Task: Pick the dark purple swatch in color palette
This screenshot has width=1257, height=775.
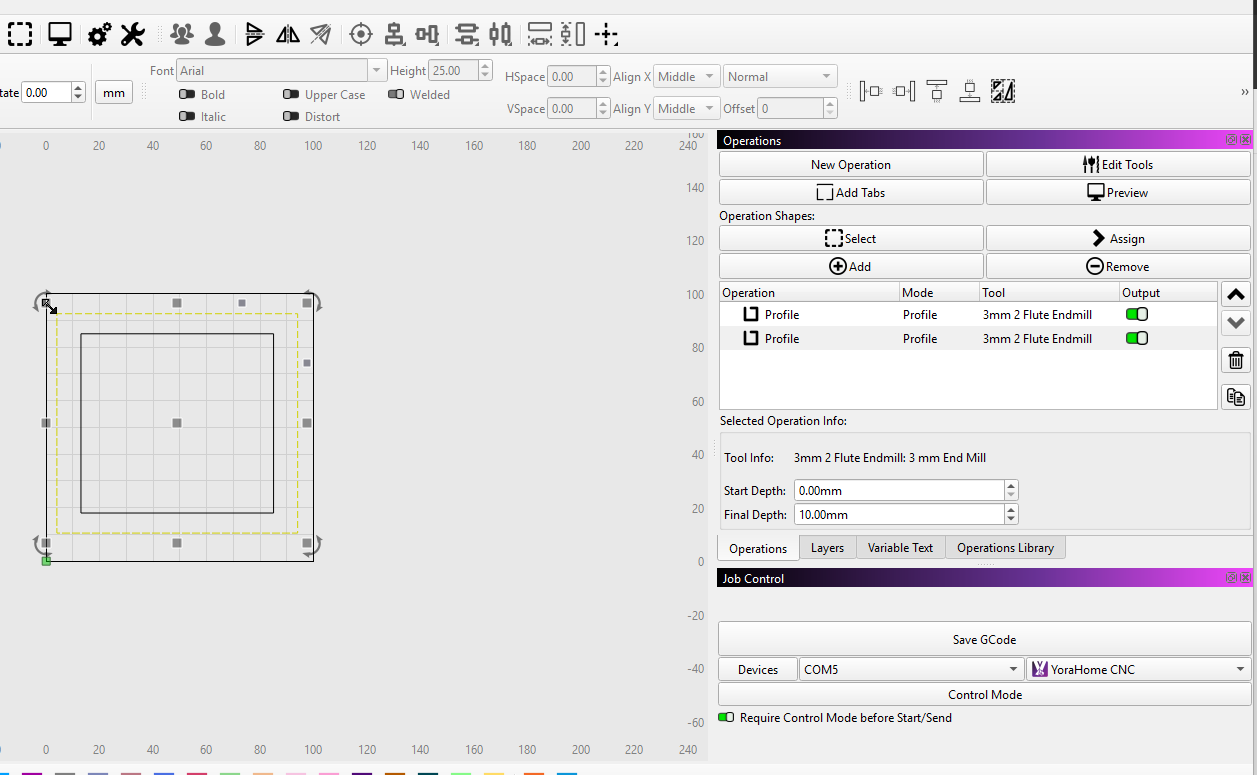Action: coord(362,773)
